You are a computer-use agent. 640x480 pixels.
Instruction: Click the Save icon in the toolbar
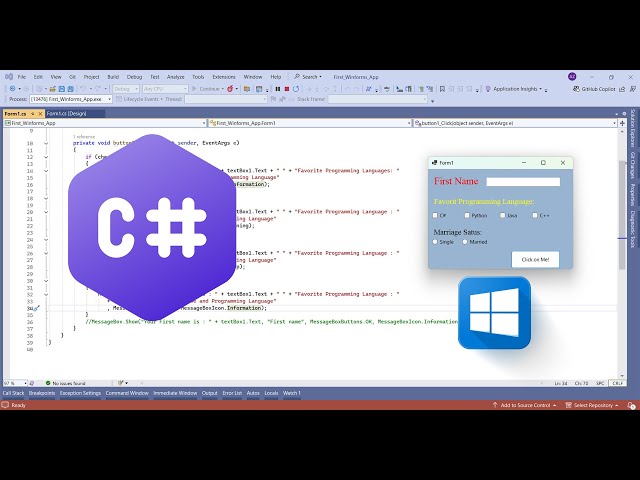pos(62,89)
